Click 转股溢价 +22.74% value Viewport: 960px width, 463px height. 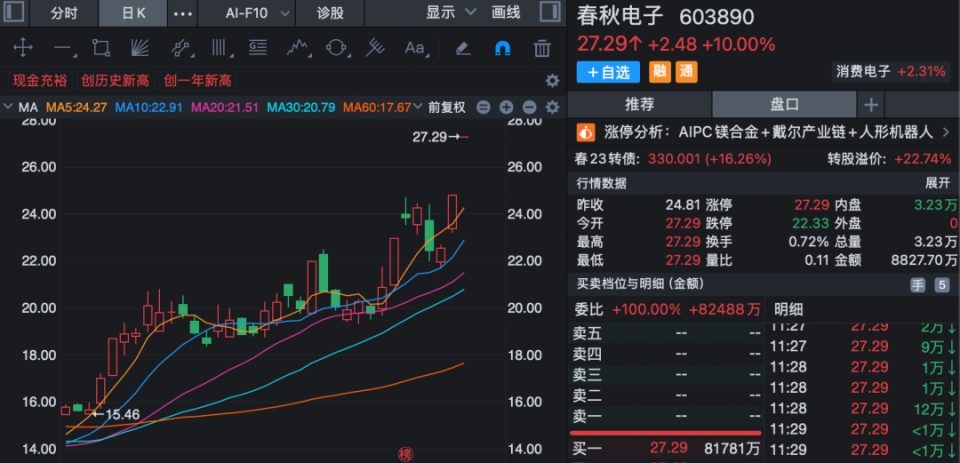(x=923, y=159)
